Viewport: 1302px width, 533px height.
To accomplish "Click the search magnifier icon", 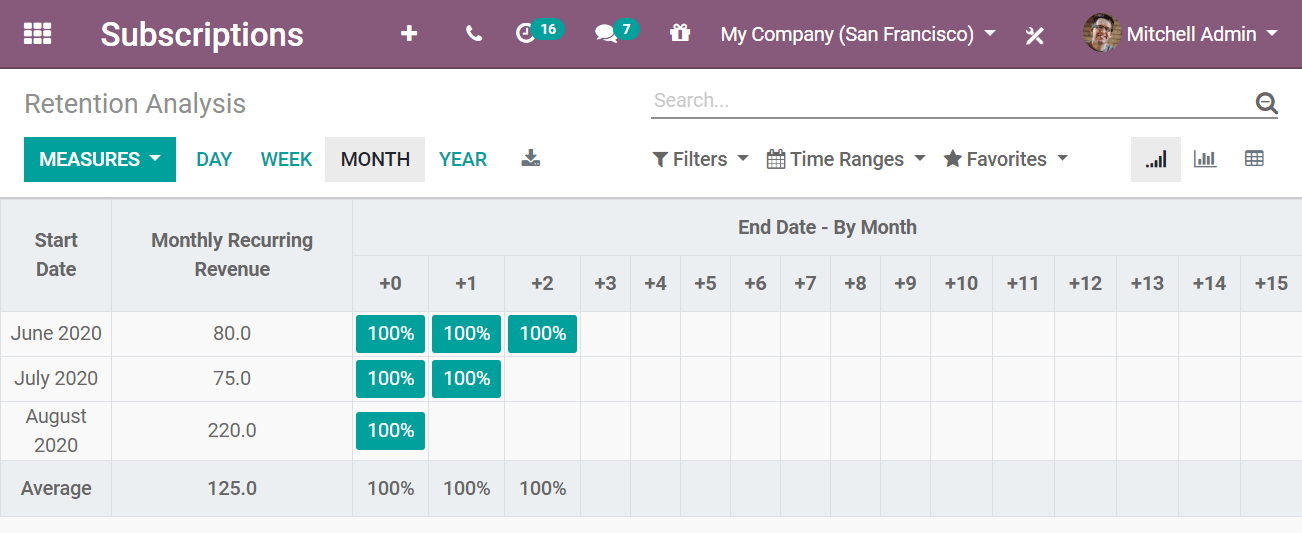I will tap(1266, 102).
